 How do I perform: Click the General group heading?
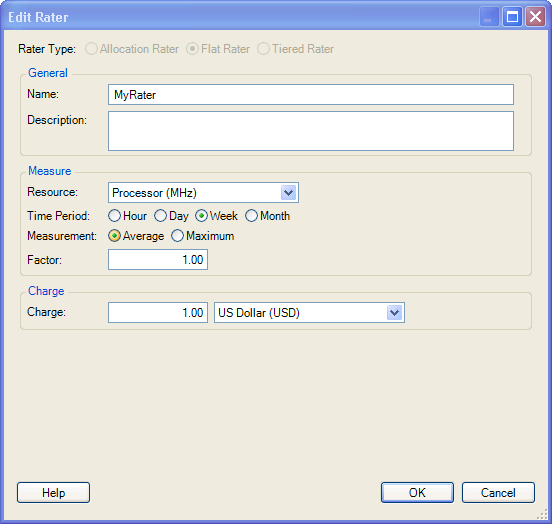[x=48, y=73]
